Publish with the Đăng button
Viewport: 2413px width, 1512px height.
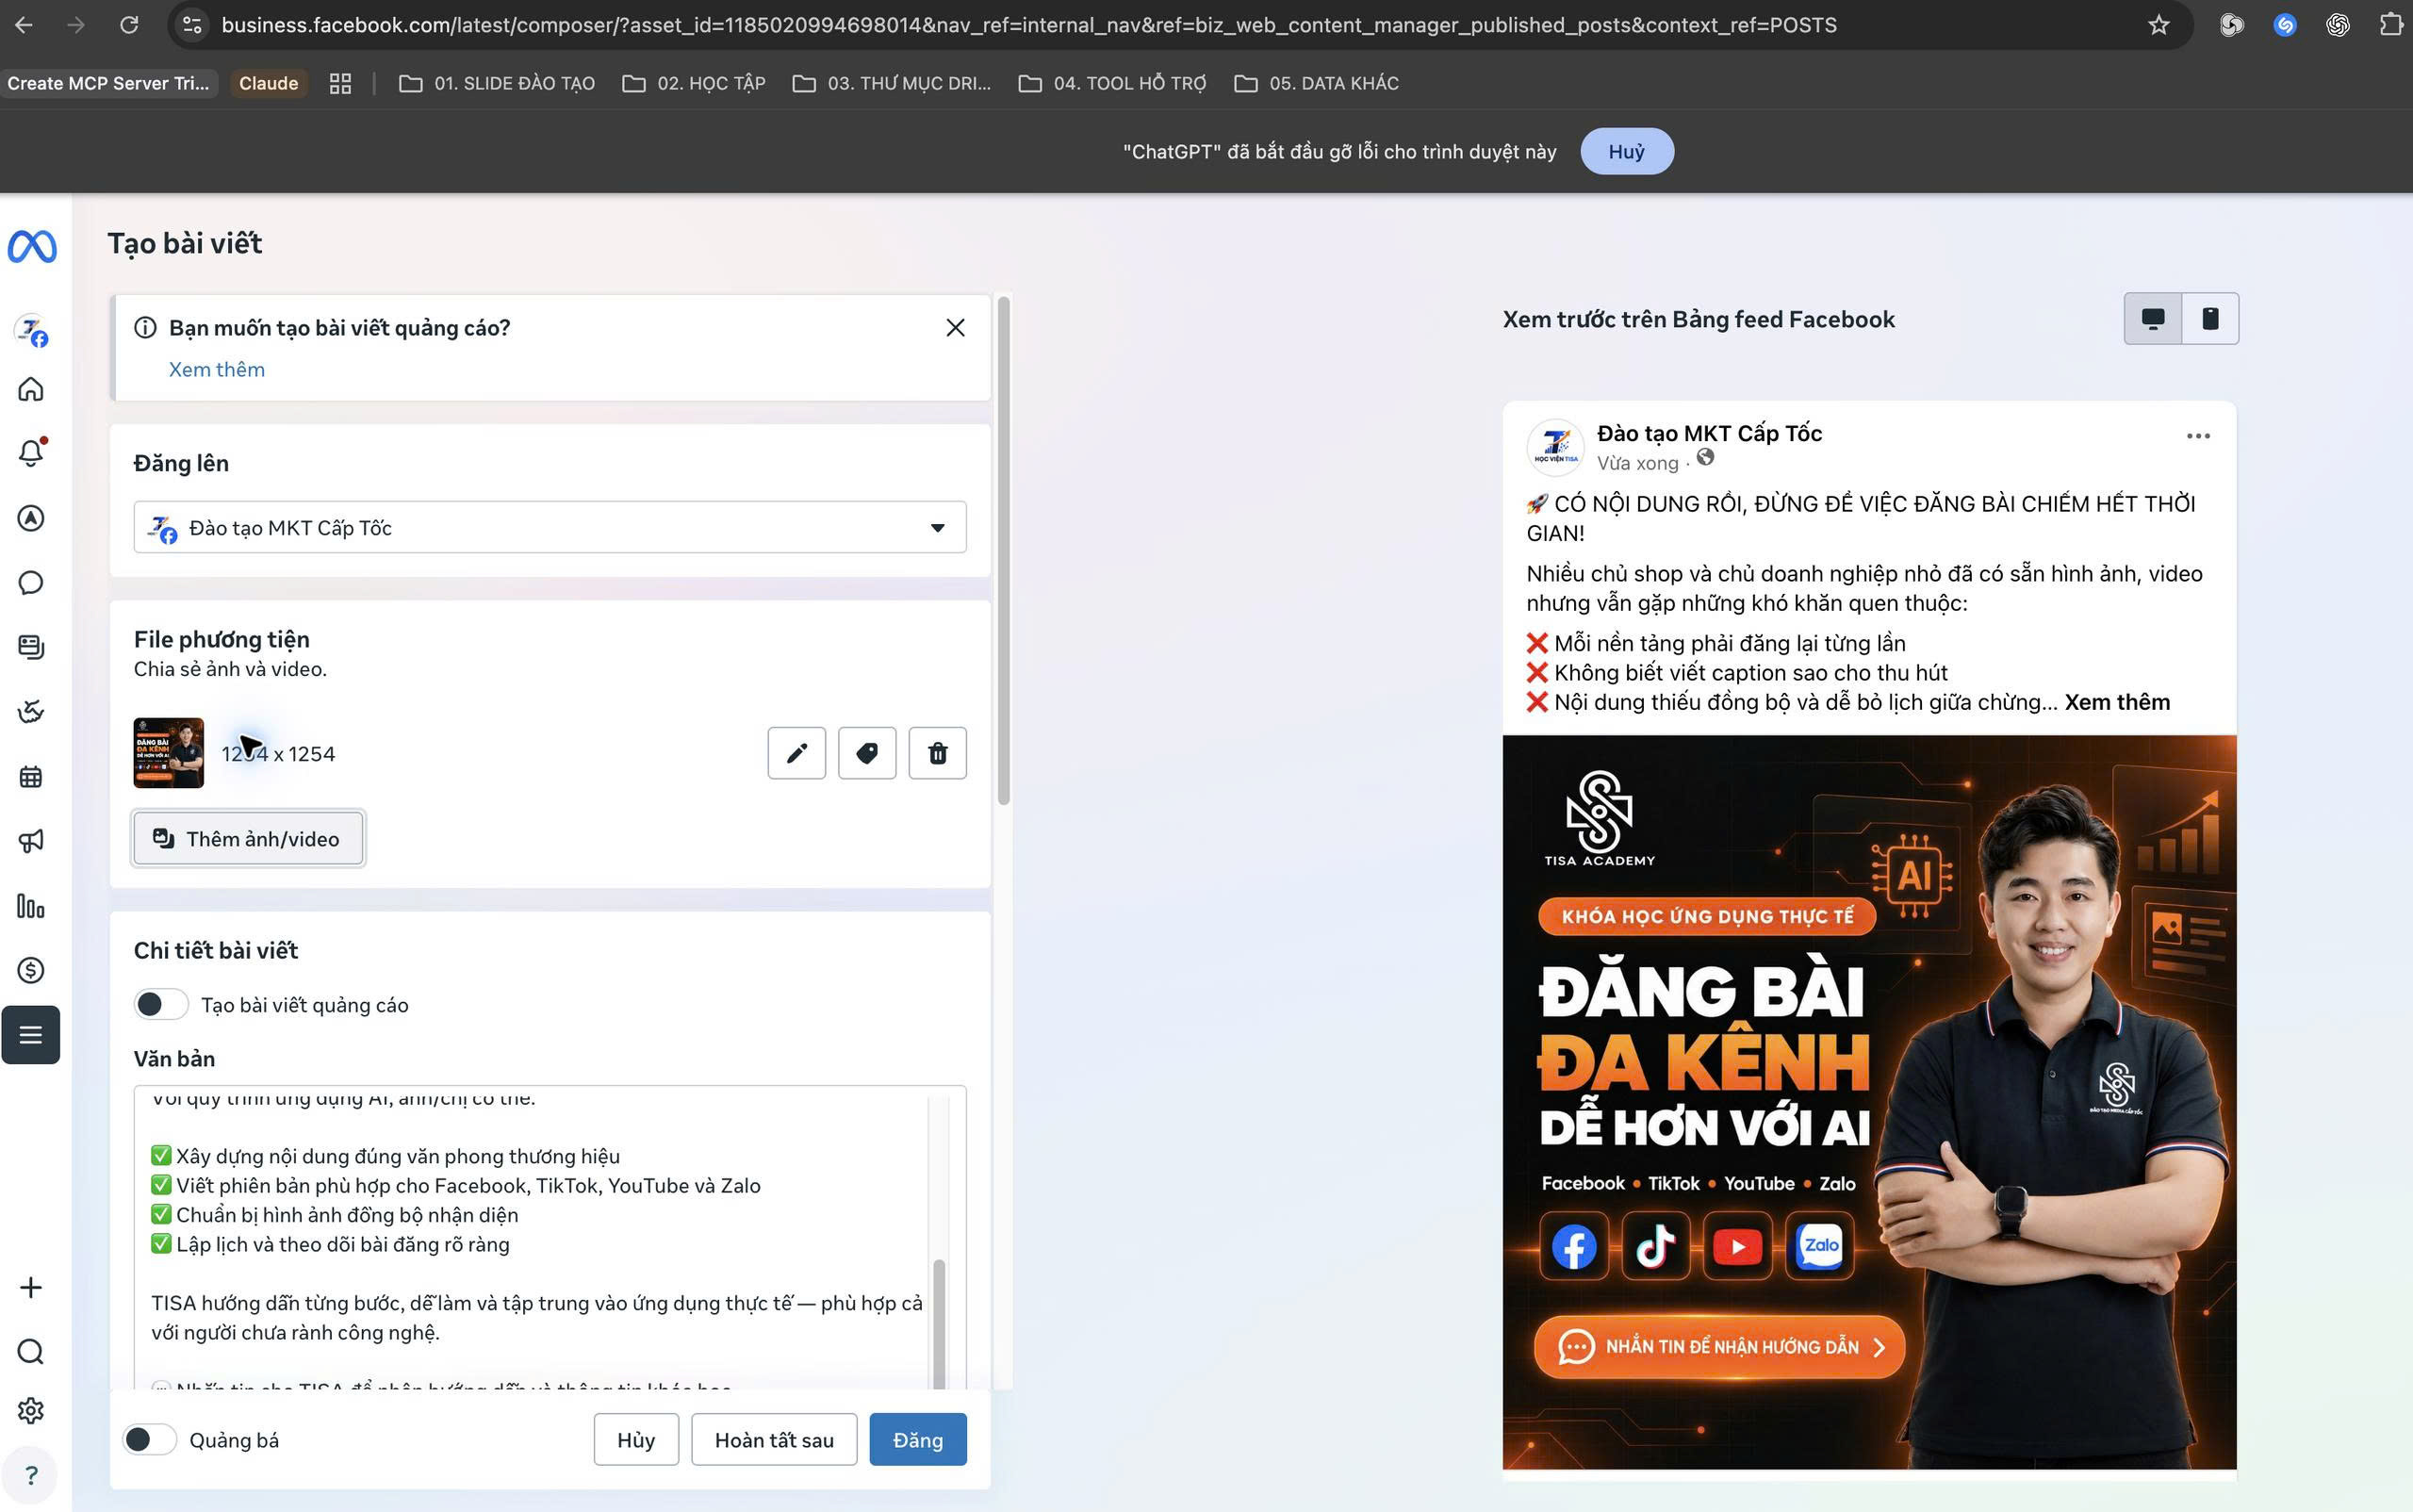click(x=918, y=1440)
